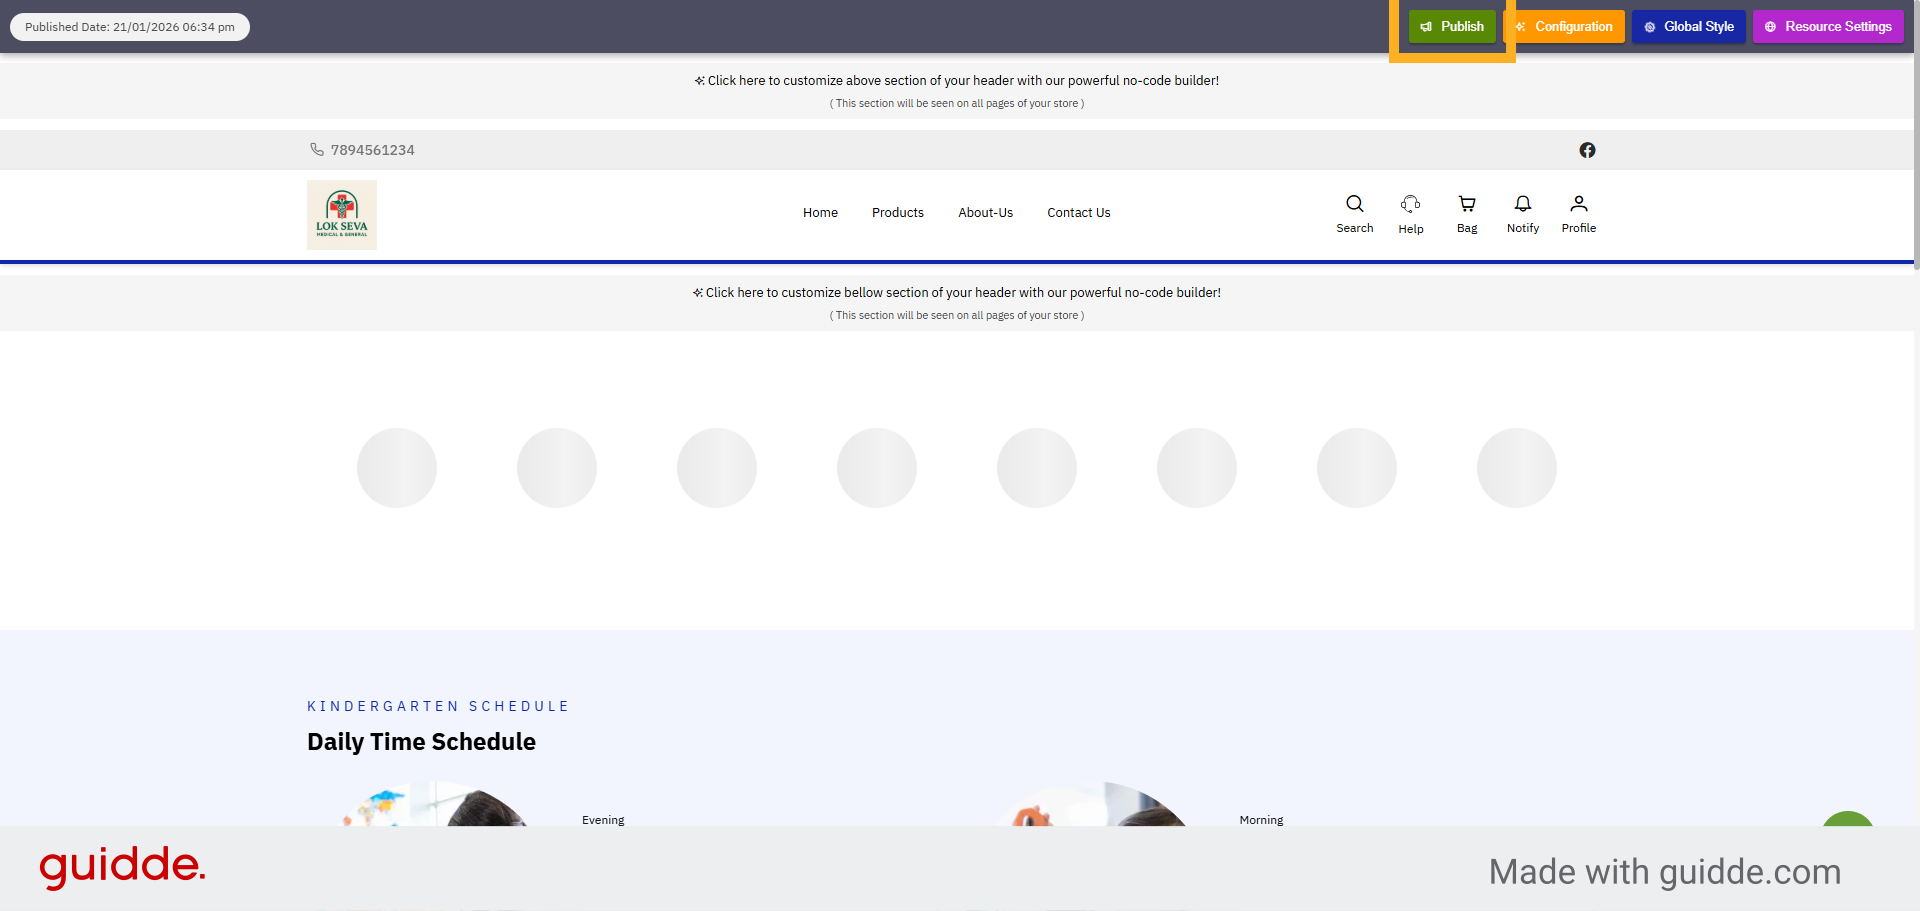Open Resource Settings

tap(1828, 26)
